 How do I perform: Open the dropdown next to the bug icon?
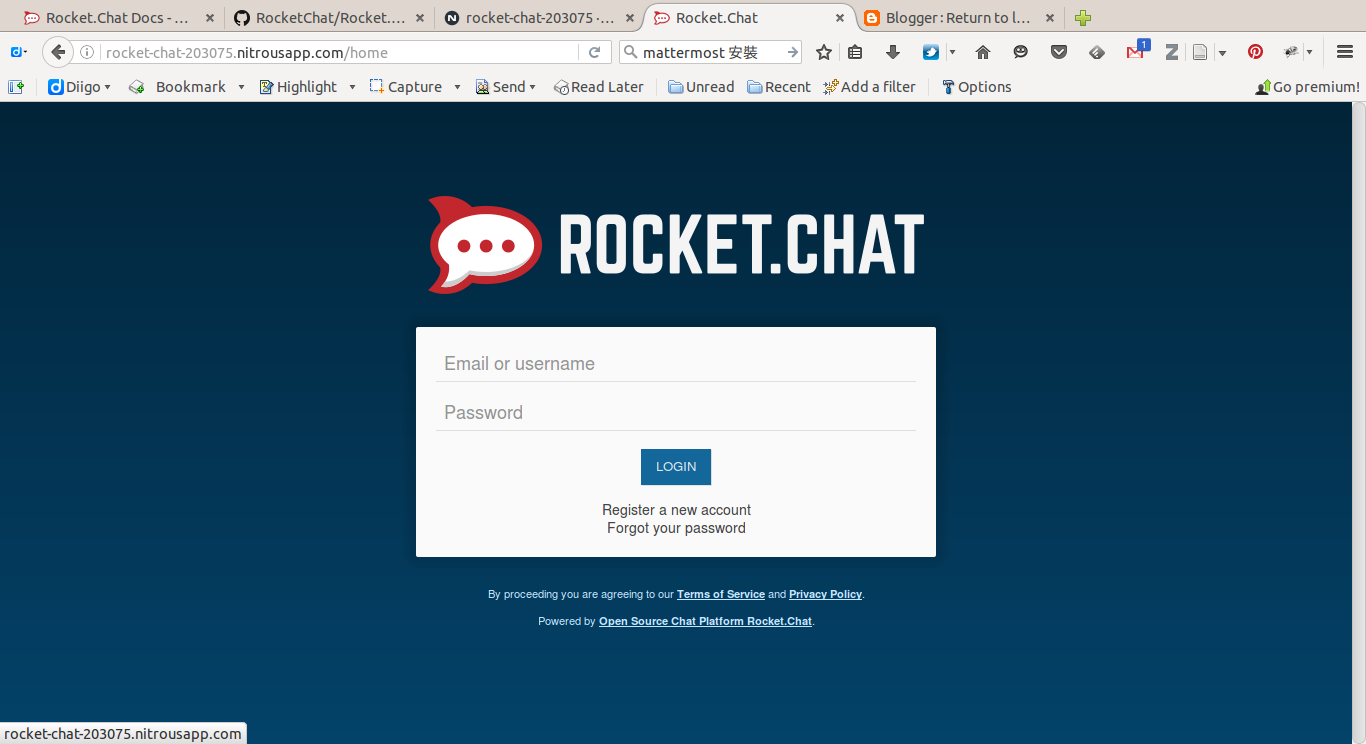click(x=1309, y=53)
